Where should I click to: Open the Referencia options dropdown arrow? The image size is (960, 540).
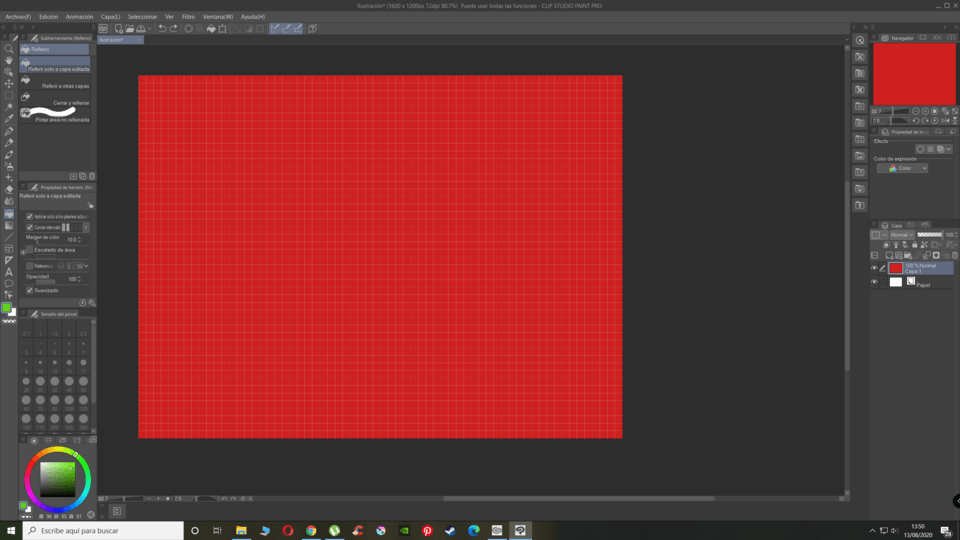coord(86,266)
